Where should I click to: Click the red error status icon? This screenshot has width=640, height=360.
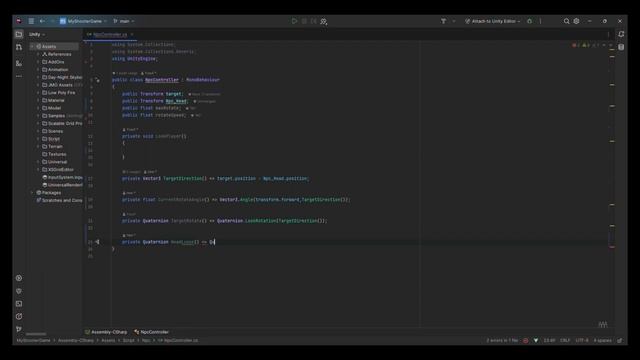click(526, 340)
